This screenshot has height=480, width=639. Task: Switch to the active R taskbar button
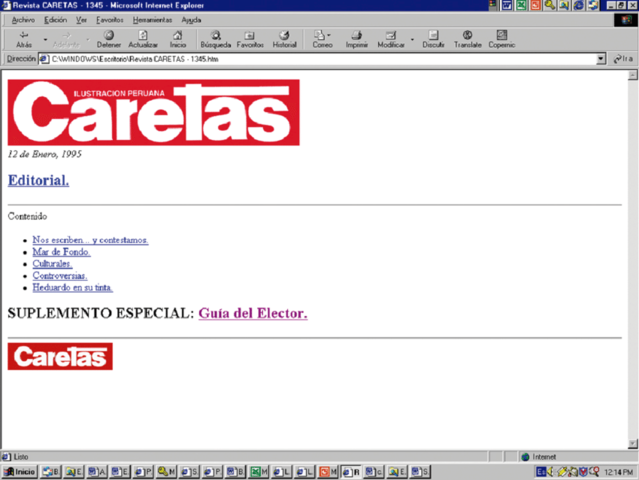(351, 472)
